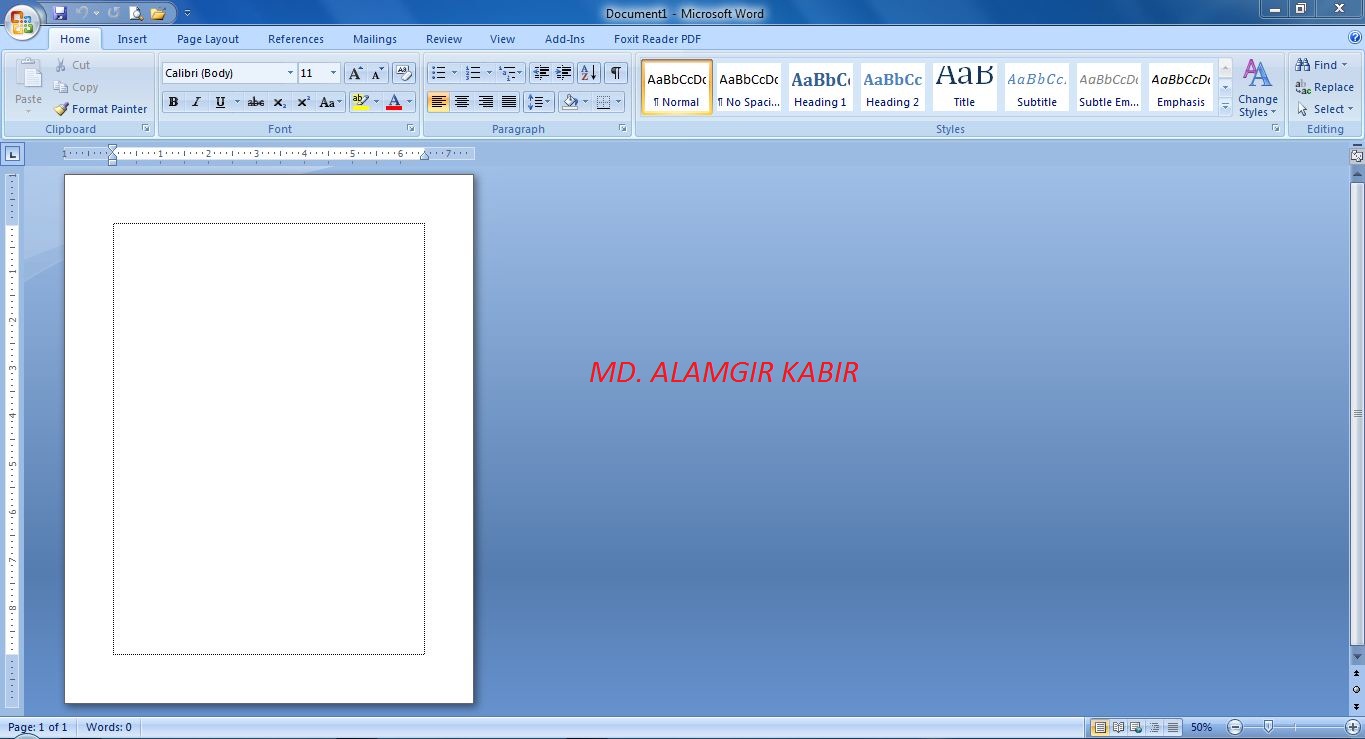Select Center alignment

click(462, 102)
